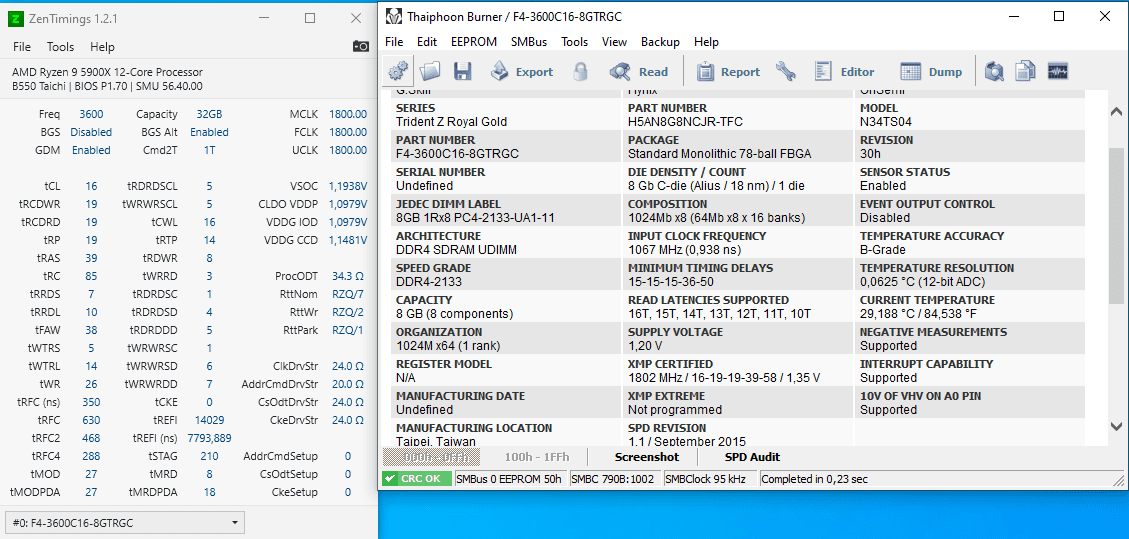Save dump using the floppy disk icon
The image size is (1129, 539).
pyautogui.click(x=462, y=71)
